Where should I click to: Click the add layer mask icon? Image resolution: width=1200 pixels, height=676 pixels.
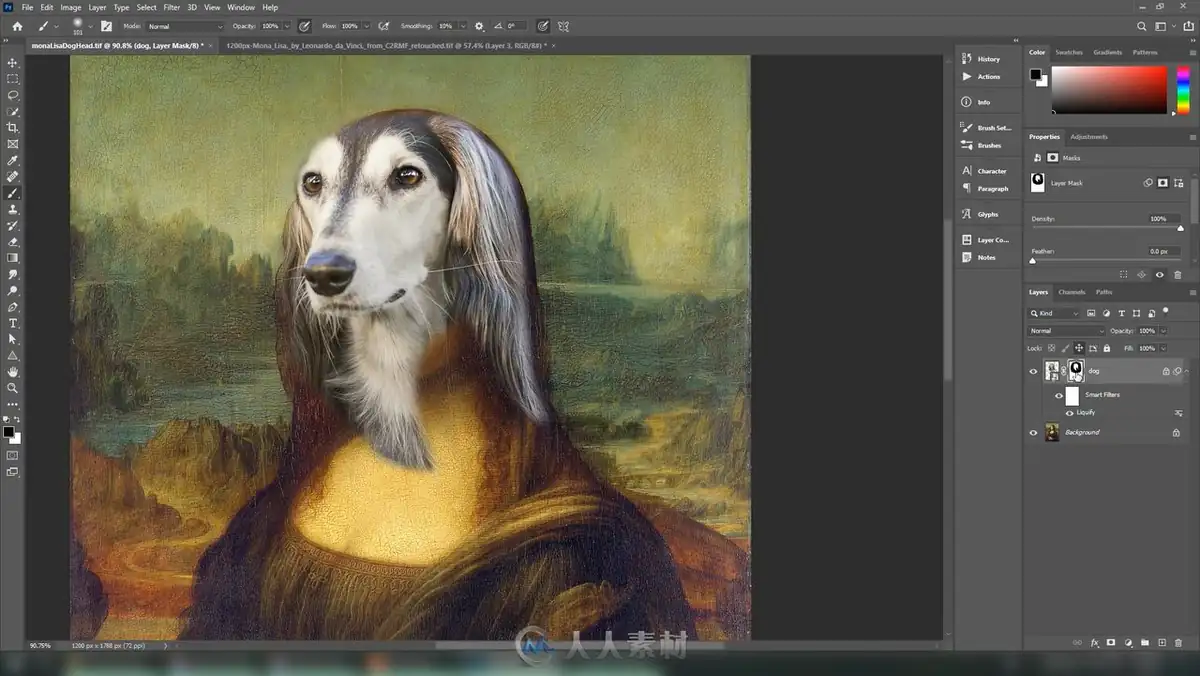1111,643
